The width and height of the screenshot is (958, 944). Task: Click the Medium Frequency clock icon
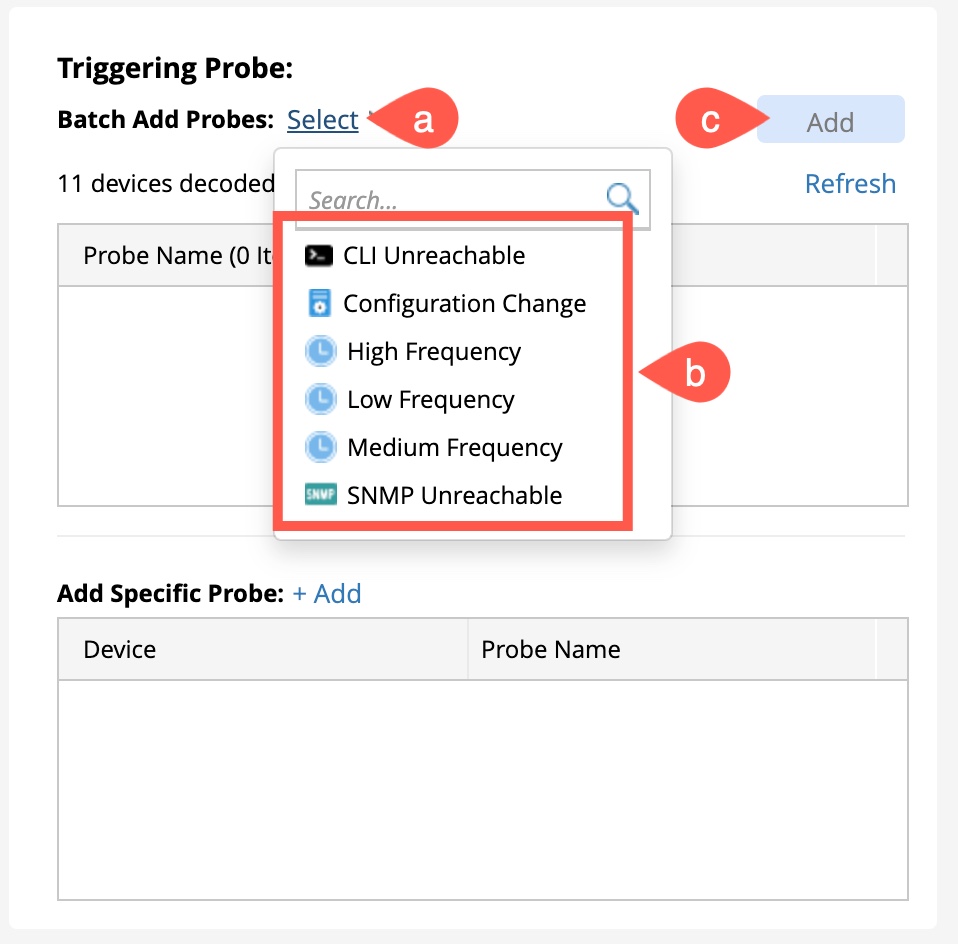point(320,447)
